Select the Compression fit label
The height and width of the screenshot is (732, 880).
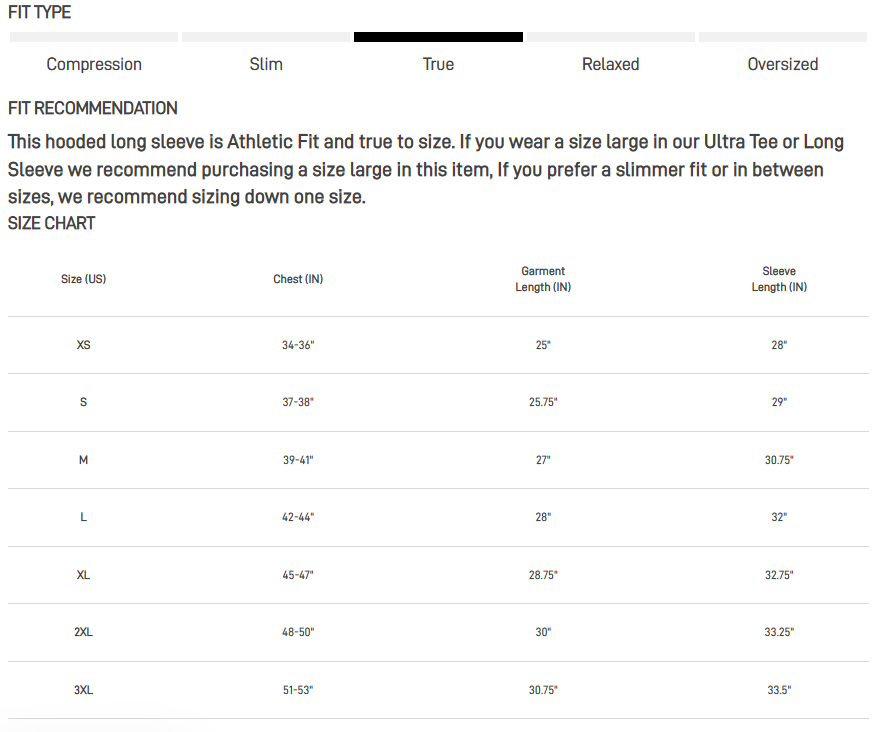94,65
